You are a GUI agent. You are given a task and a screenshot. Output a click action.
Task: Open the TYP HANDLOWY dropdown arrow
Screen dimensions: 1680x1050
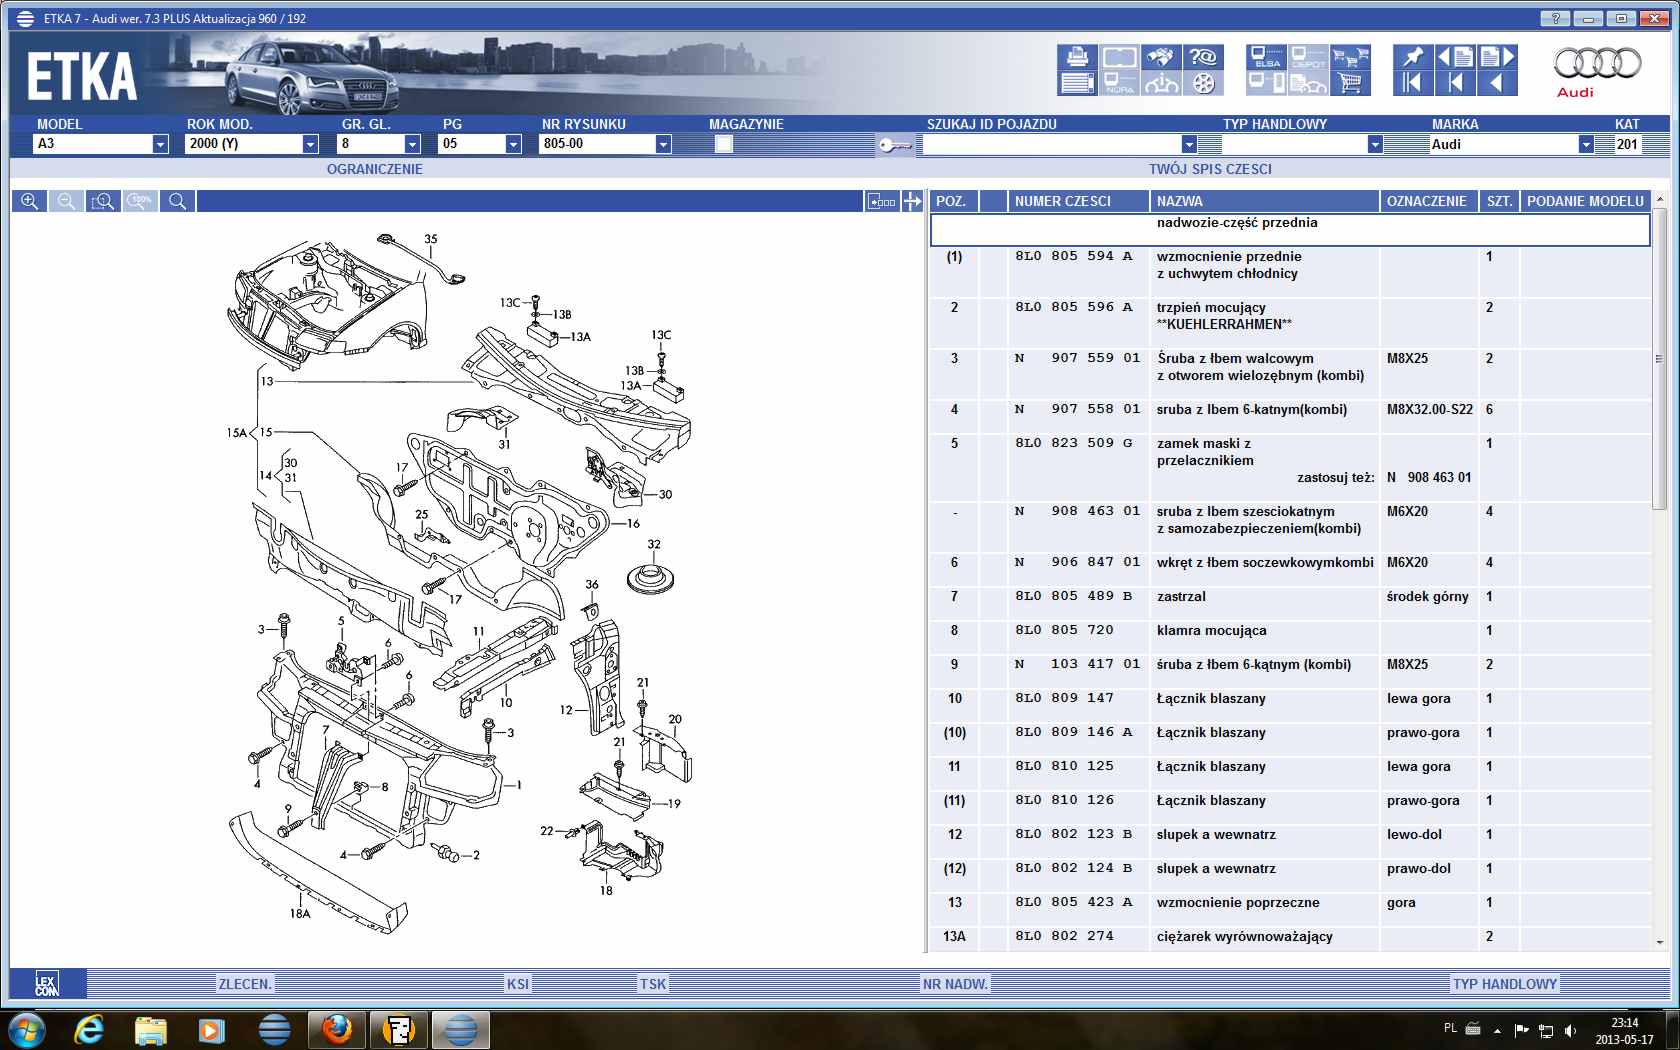click(1375, 144)
